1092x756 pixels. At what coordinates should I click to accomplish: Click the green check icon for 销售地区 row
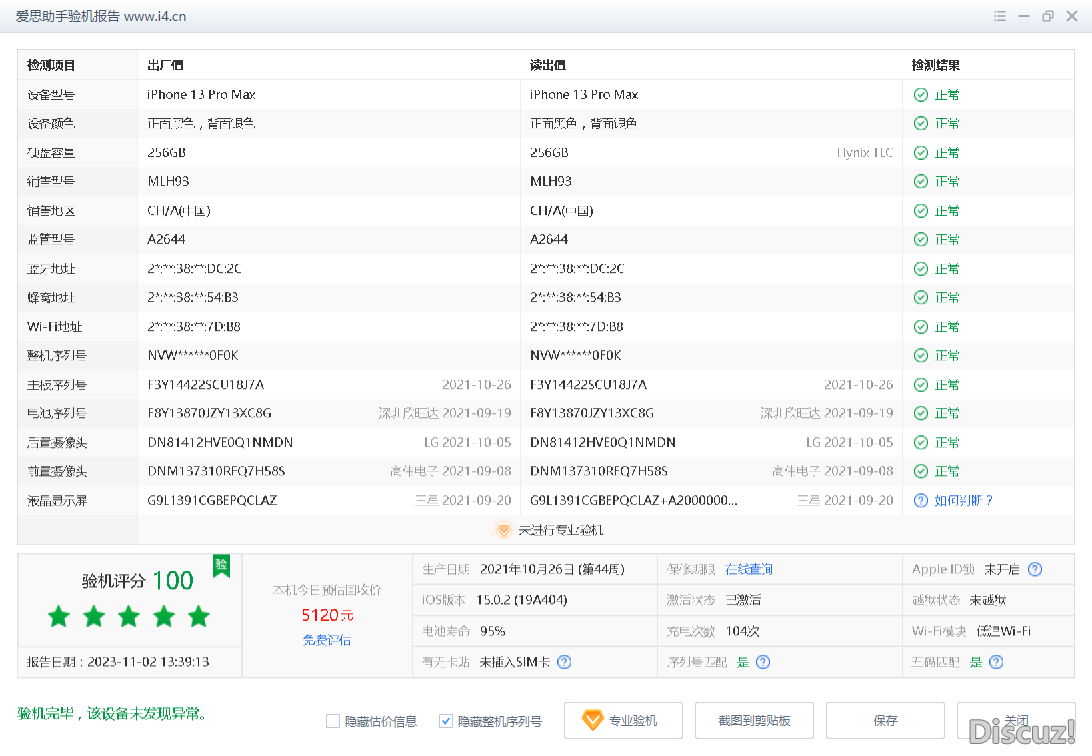[x=921, y=210]
